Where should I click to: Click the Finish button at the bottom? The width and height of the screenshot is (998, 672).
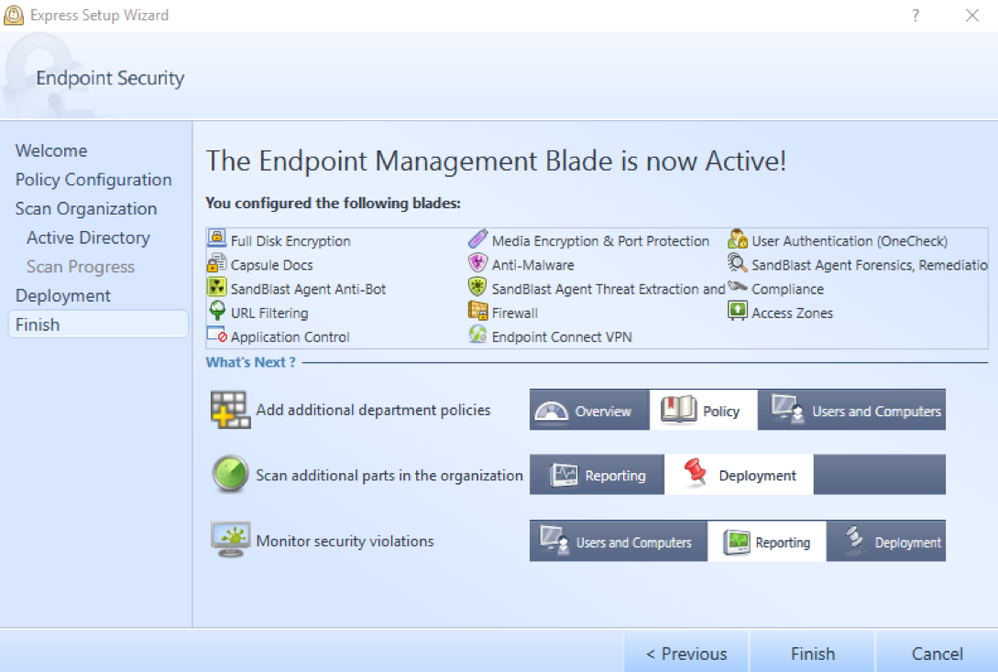pyautogui.click(x=813, y=653)
